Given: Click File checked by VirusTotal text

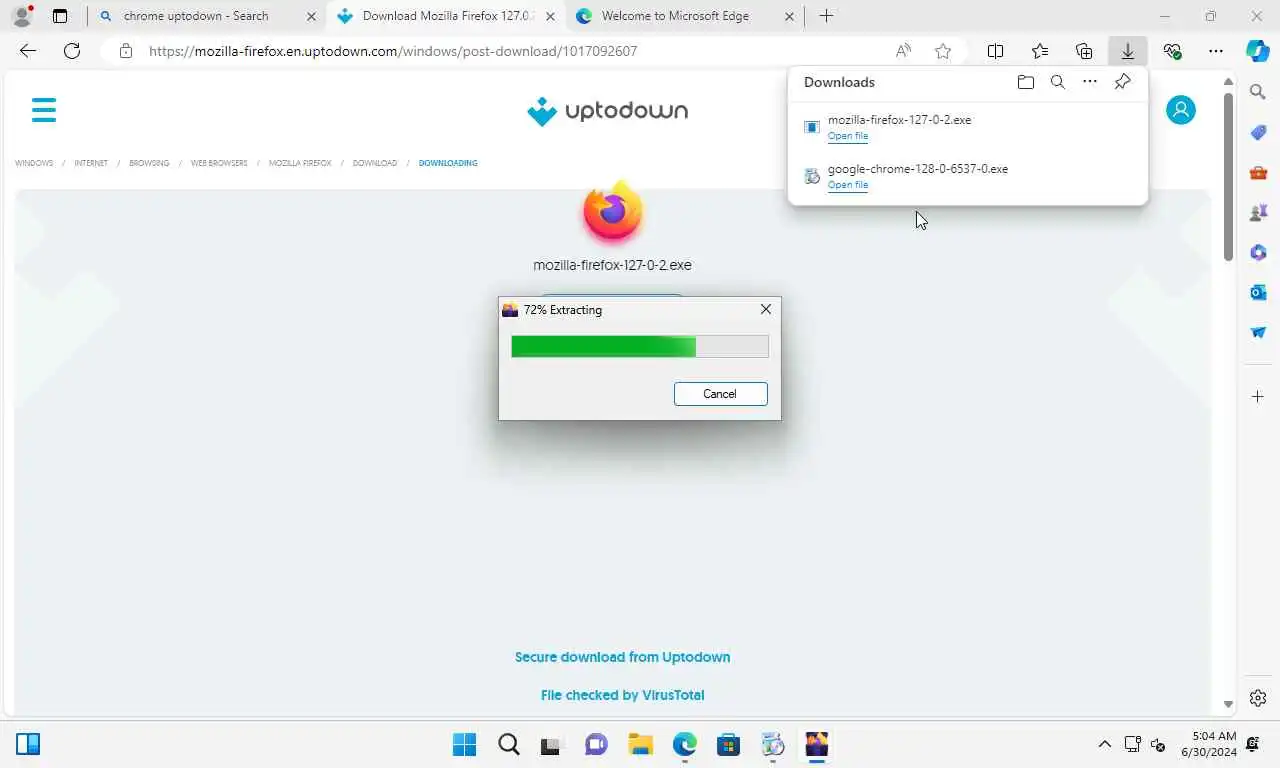Looking at the screenshot, I should point(622,695).
